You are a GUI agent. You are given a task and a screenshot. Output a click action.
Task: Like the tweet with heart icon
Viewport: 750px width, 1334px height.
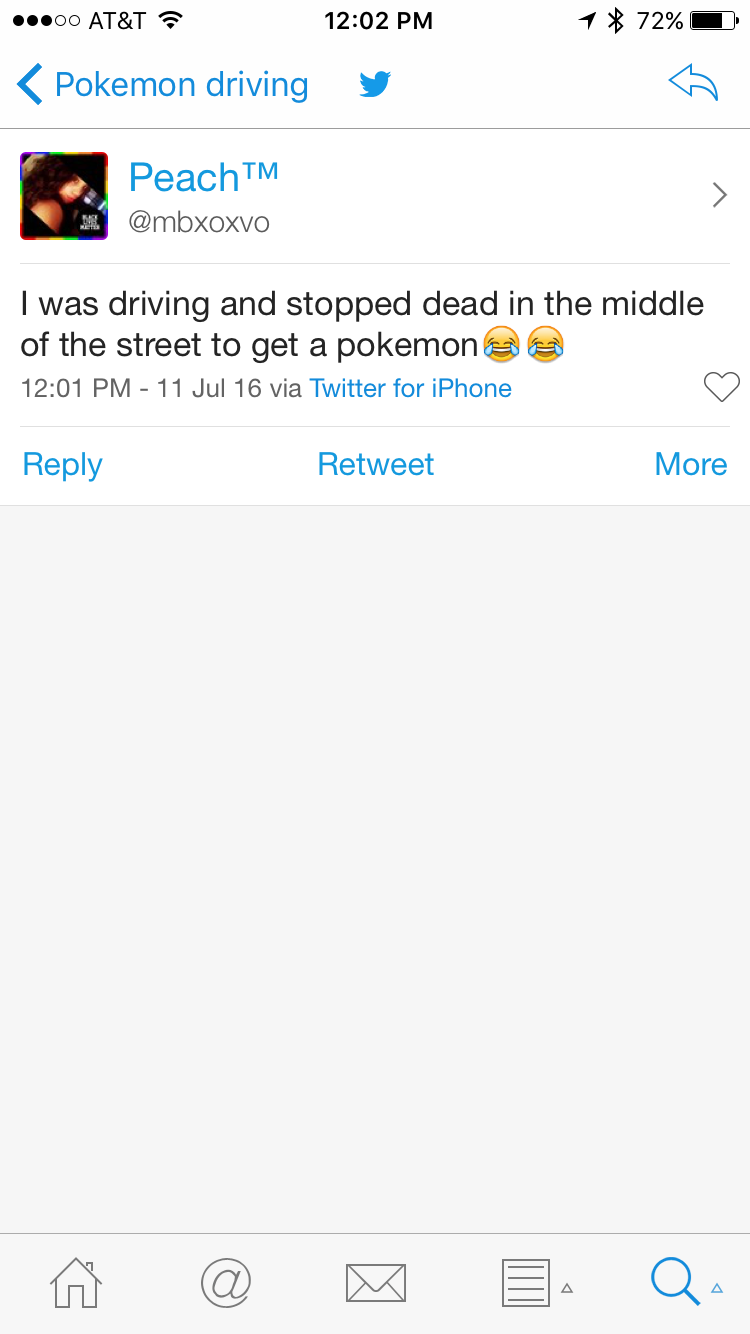point(721,387)
